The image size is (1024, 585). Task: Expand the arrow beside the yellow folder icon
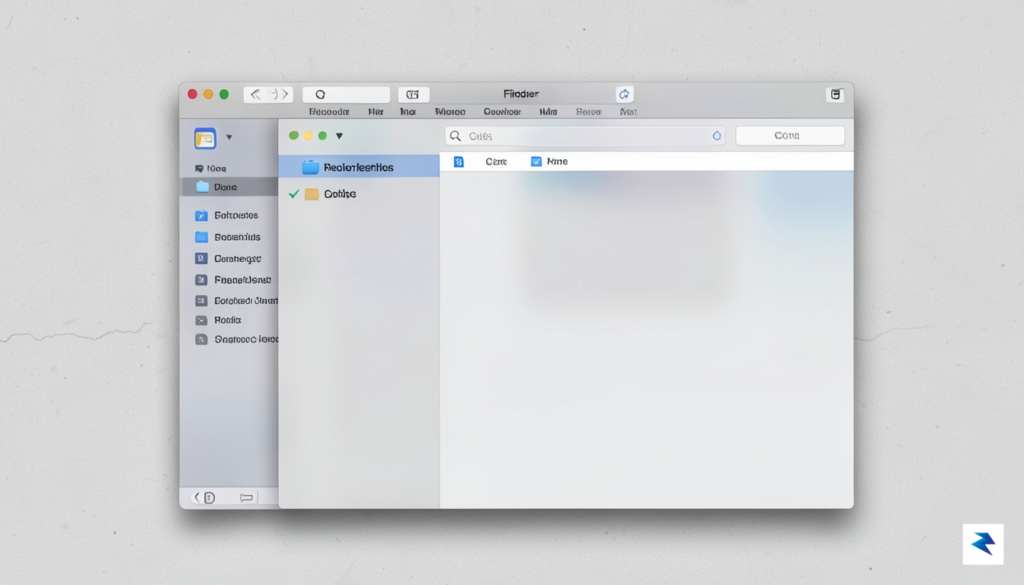[229, 138]
